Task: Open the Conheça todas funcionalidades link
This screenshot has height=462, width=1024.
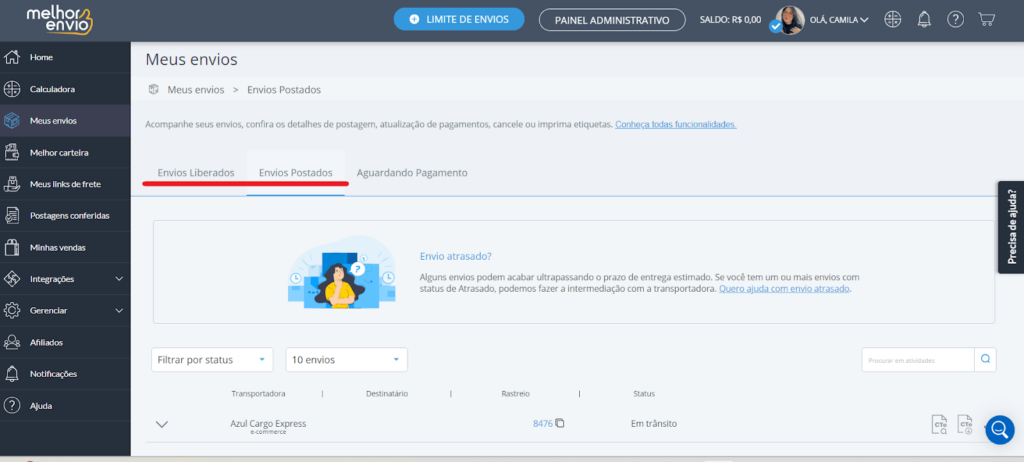Action: 676,124
